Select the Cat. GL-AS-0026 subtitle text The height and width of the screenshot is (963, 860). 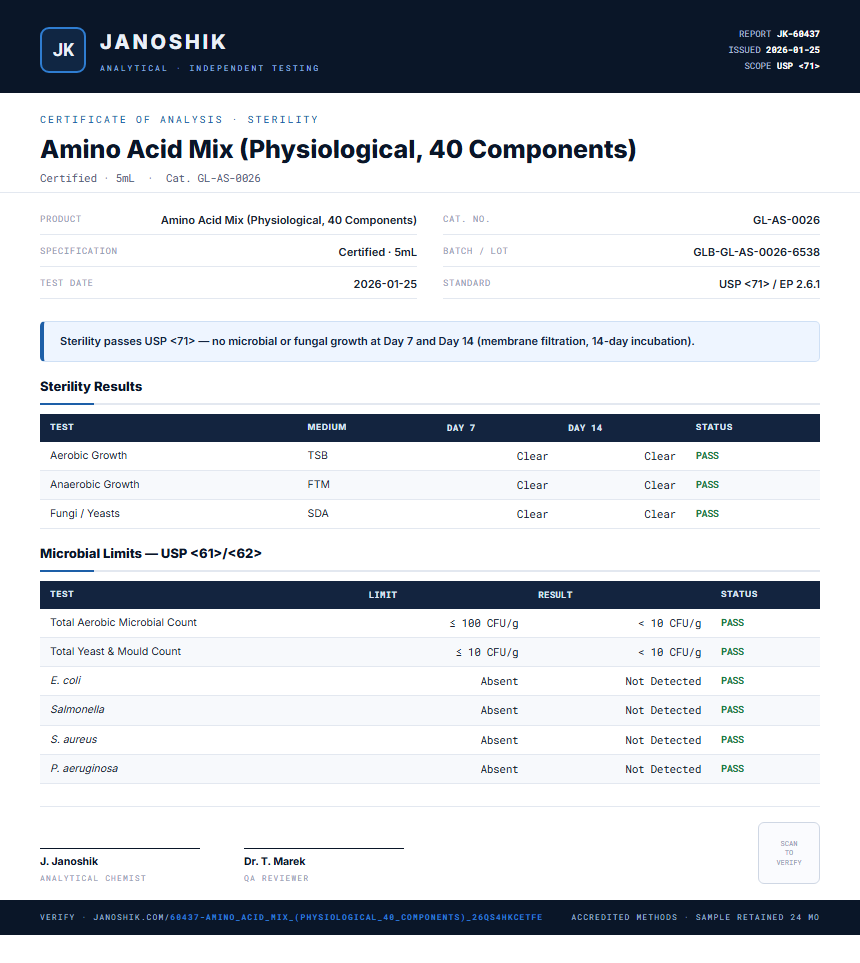[213, 178]
